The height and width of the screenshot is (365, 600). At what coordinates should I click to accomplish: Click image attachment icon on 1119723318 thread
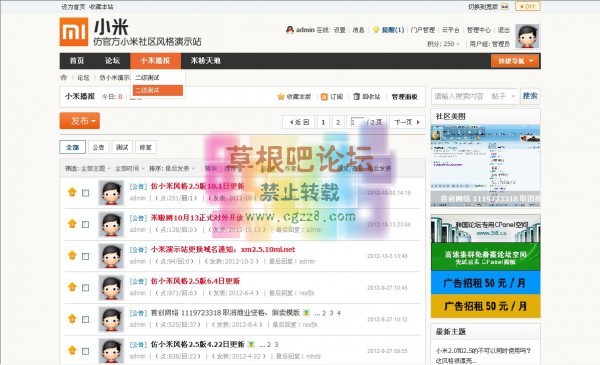[306, 313]
